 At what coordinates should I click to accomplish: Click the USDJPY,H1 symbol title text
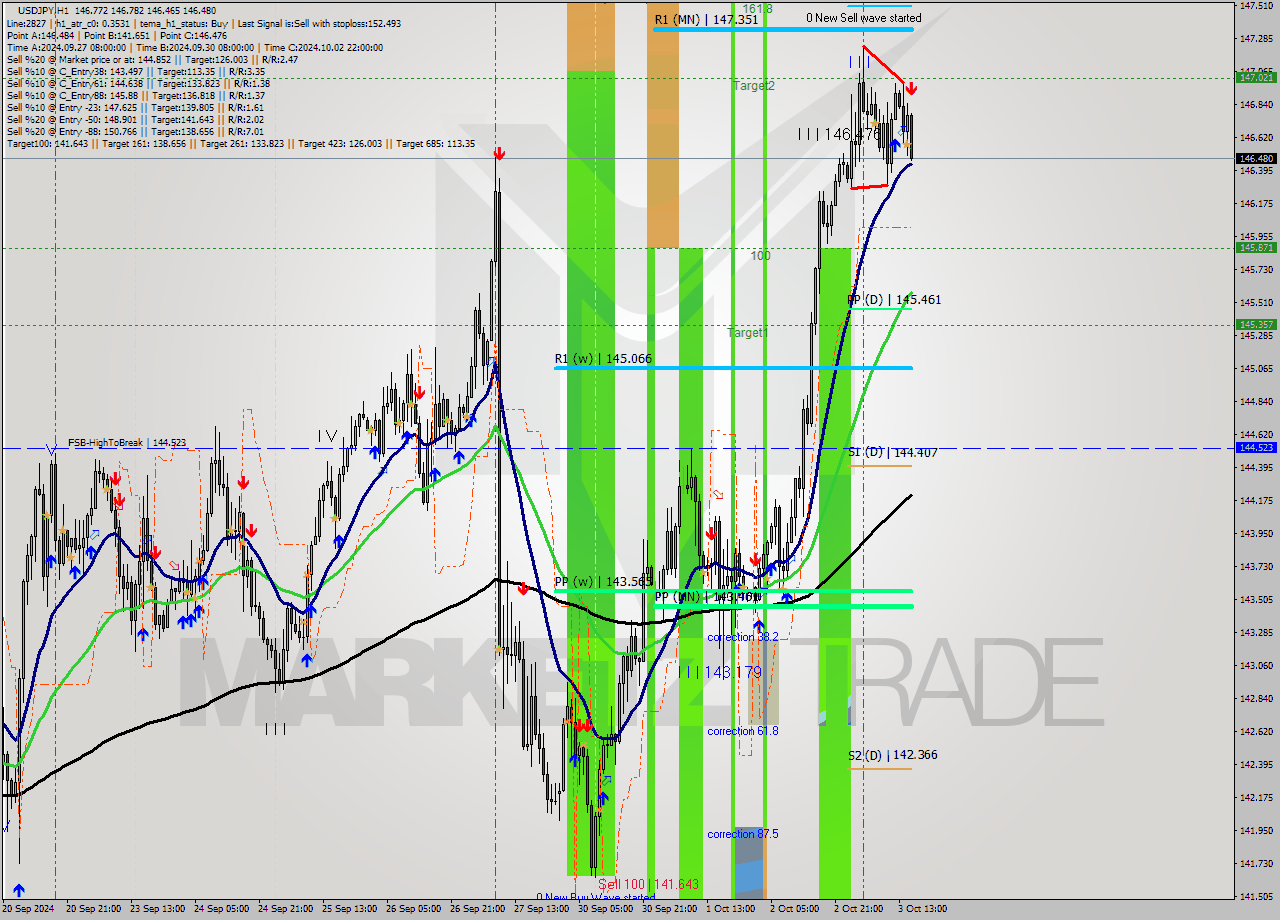pos(43,10)
